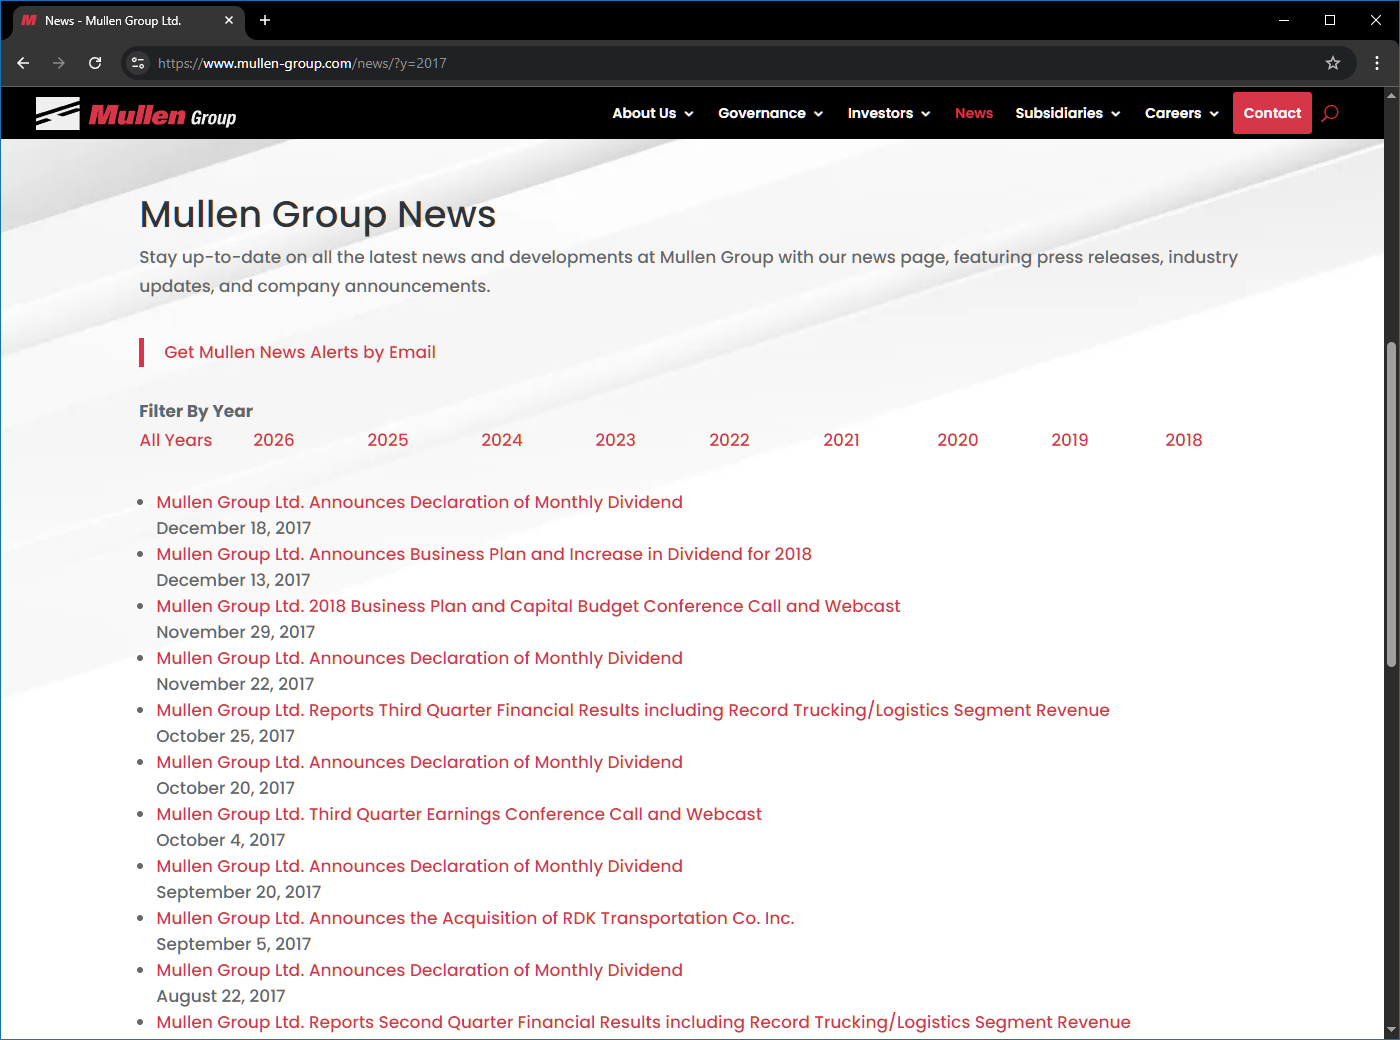This screenshot has width=1400, height=1040.
Task: Open Get Mullen News Alerts by Email
Action: 300,352
